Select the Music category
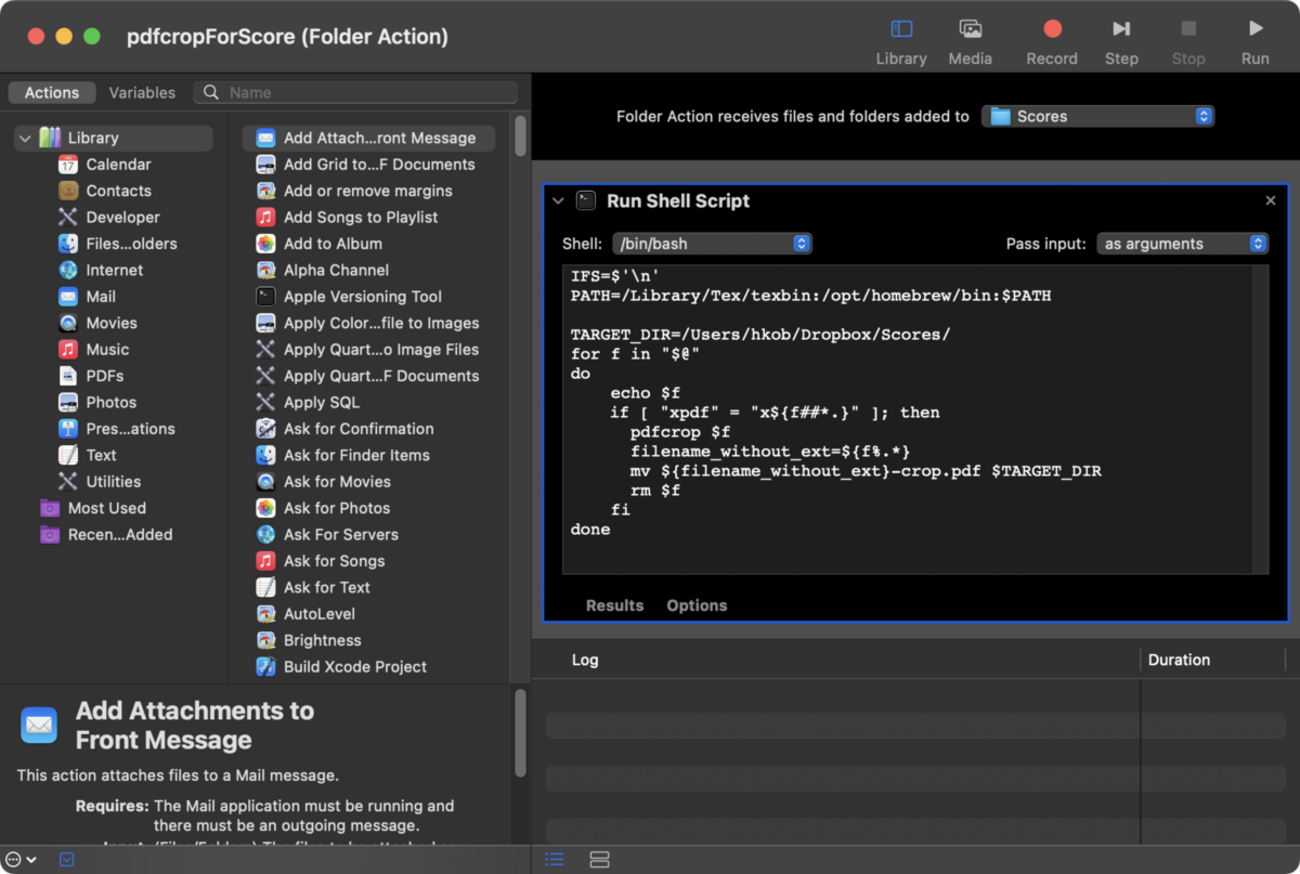 [107, 349]
